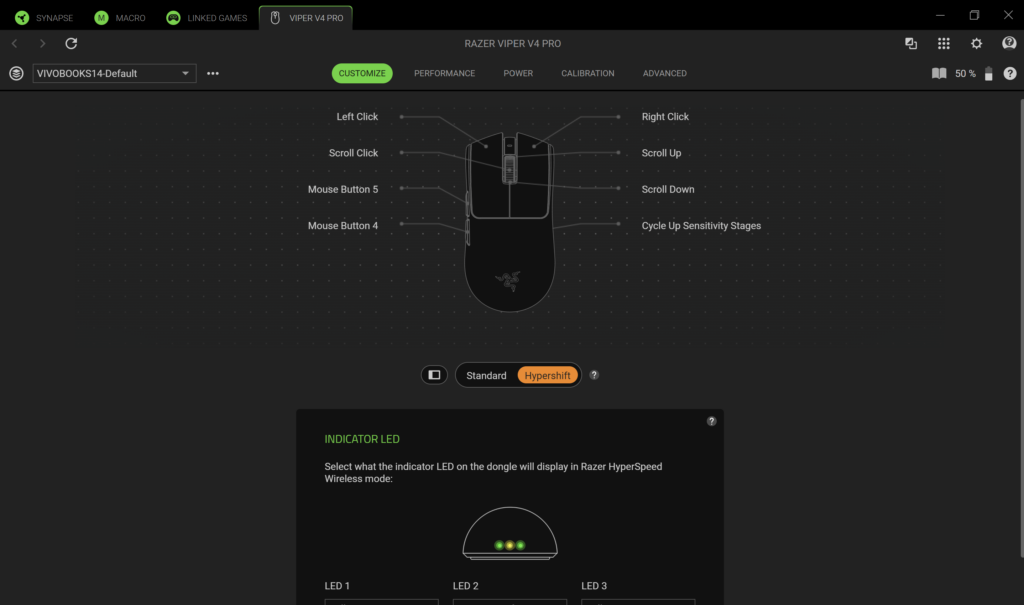1024x605 pixels.
Task: Open Synapse settings gear
Action: pos(976,43)
